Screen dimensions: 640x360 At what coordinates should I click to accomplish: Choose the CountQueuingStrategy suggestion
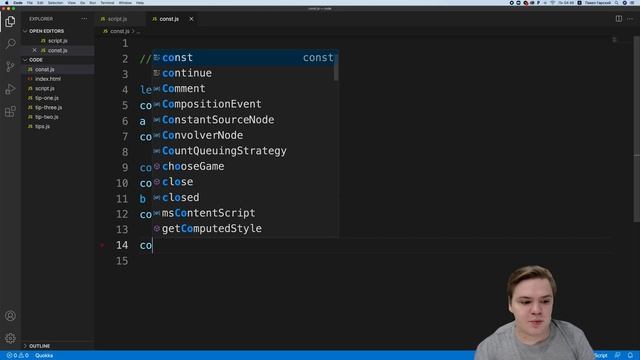[x=243, y=151]
